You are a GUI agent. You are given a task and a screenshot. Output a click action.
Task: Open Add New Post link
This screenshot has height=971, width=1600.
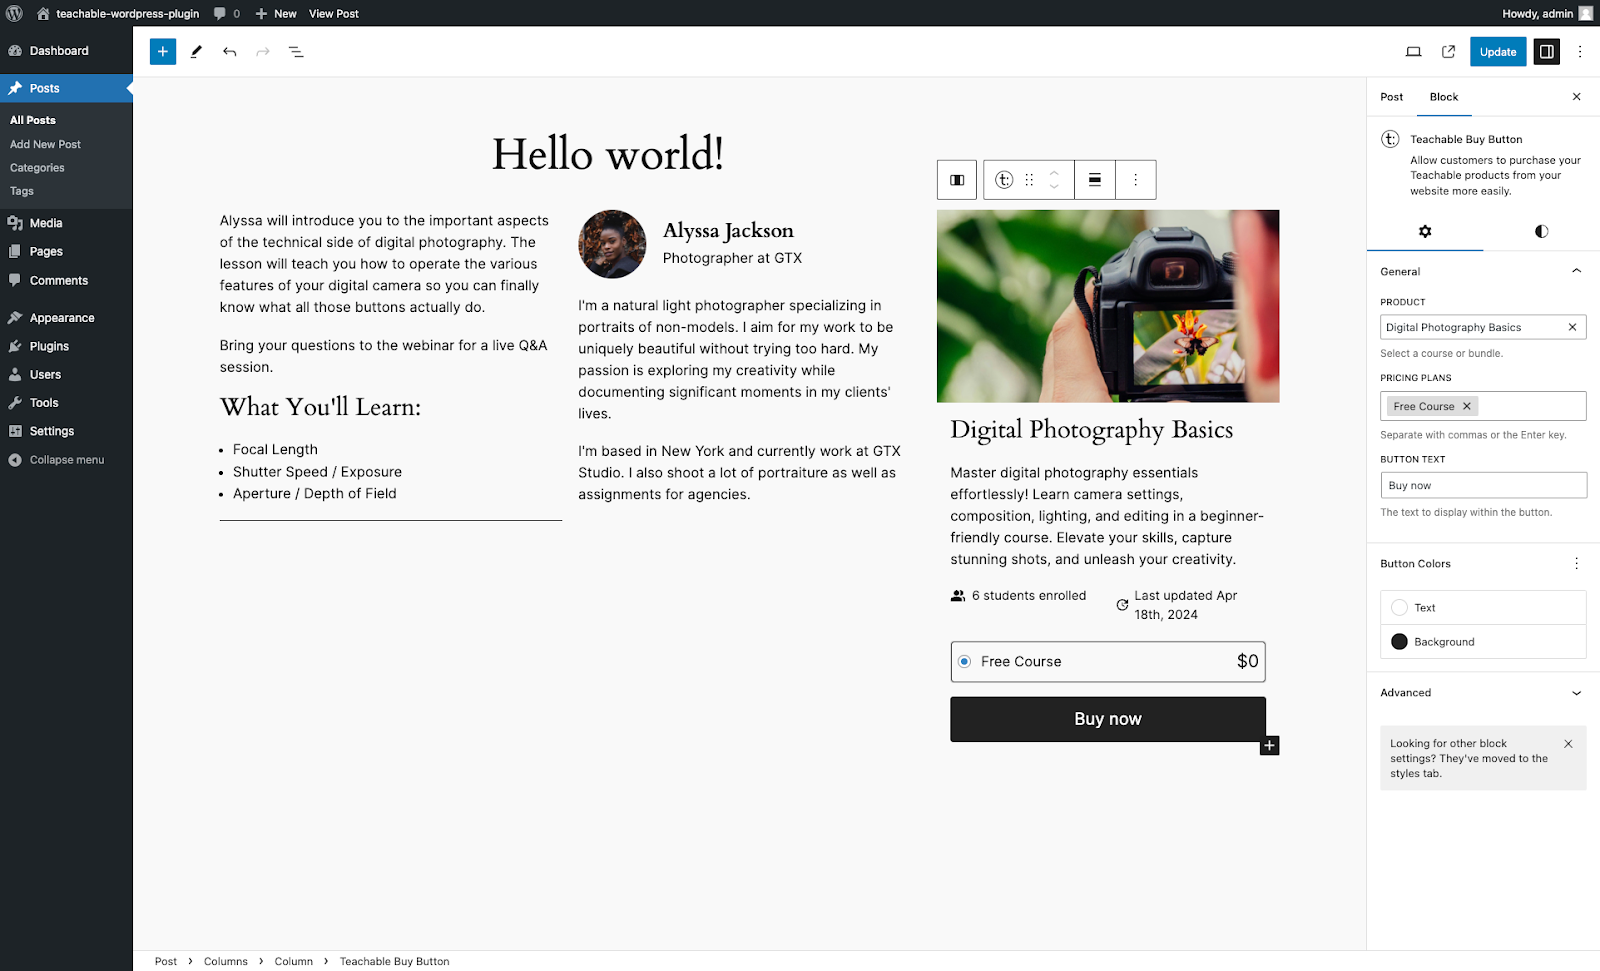pyautogui.click(x=45, y=144)
